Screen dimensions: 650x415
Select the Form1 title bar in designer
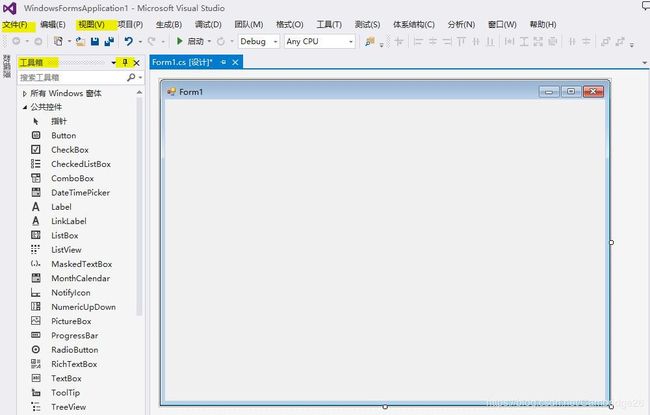pyautogui.click(x=385, y=92)
